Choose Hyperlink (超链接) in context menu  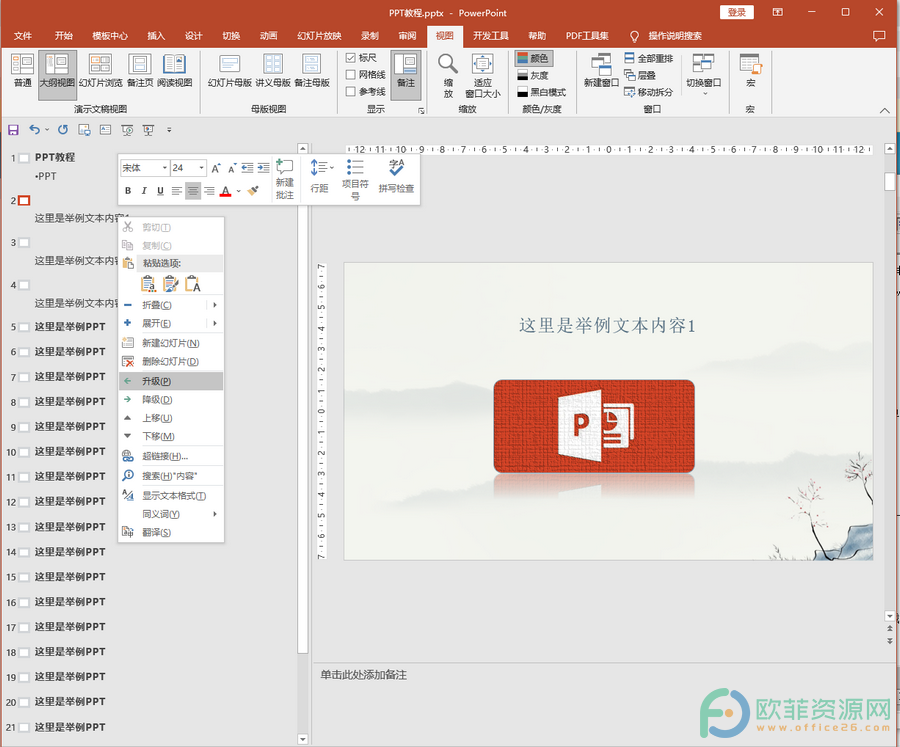(171, 456)
